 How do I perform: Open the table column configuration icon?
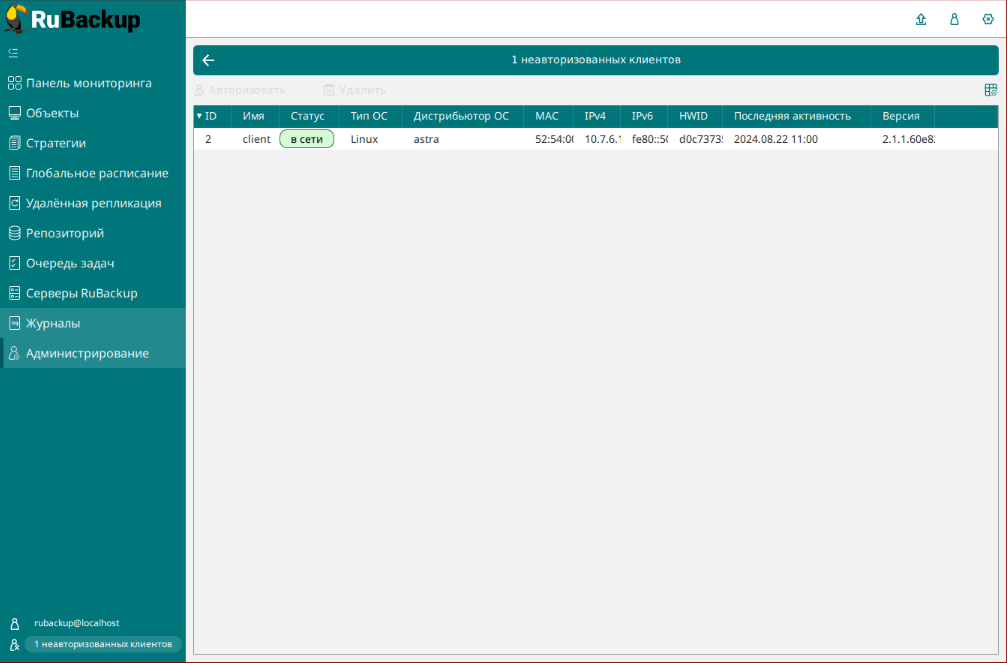990,90
